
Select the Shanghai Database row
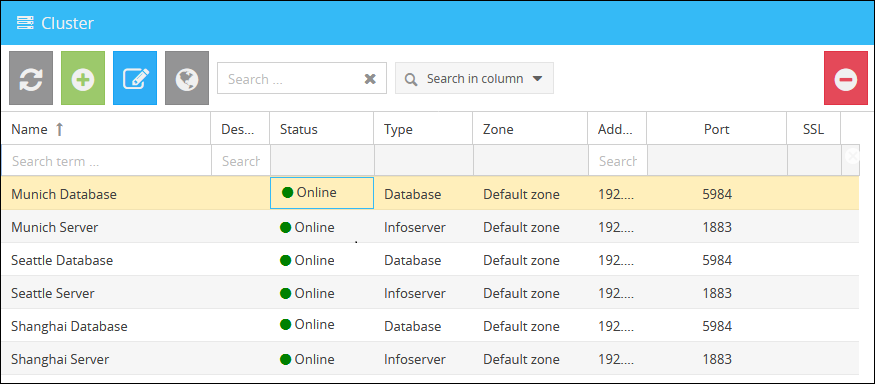[x=430, y=325]
